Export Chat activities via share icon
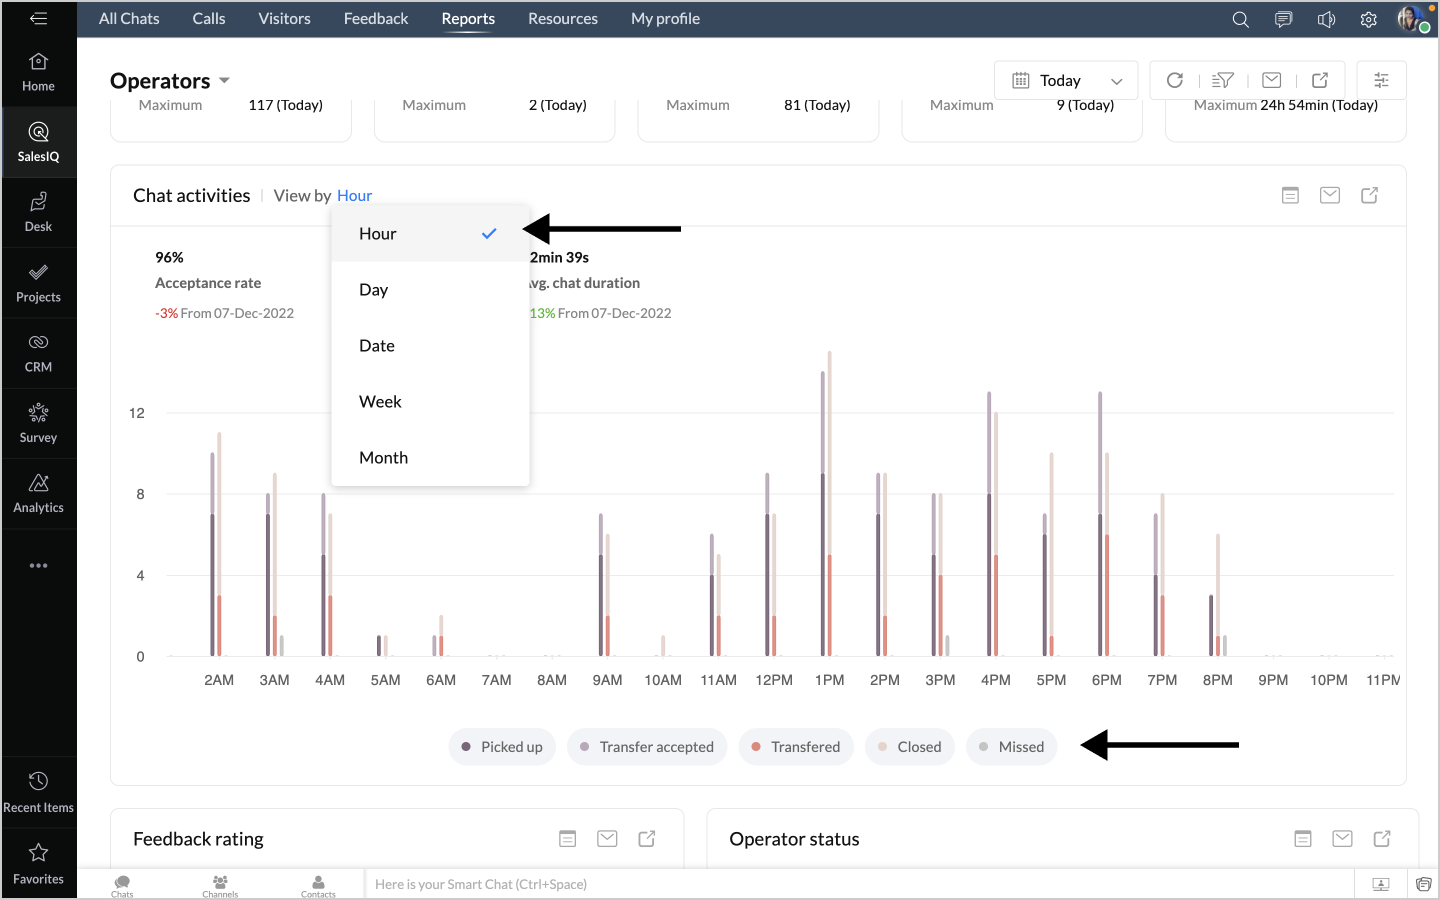This screenshot has height=900, width=1440. pos(1369,195)
